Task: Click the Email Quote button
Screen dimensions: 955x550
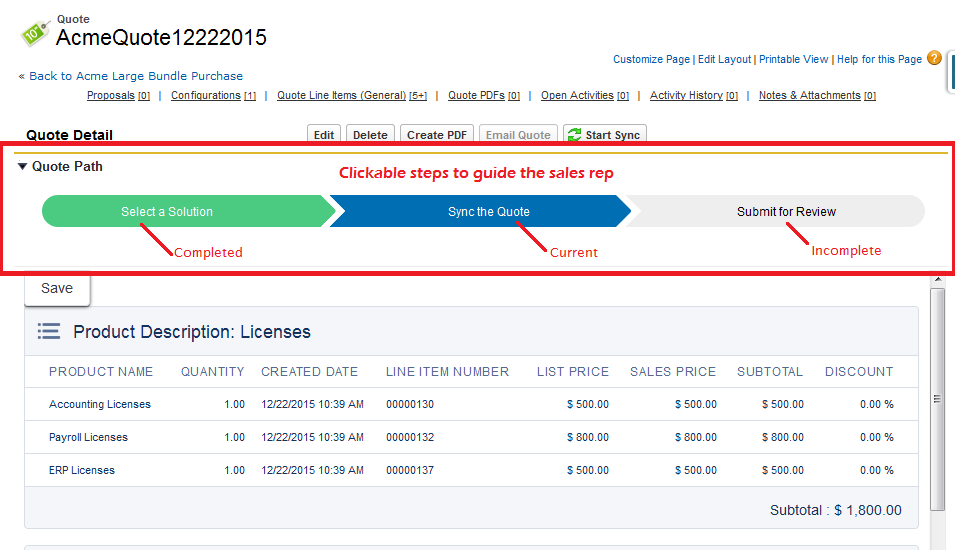Action: coord(518,135)
